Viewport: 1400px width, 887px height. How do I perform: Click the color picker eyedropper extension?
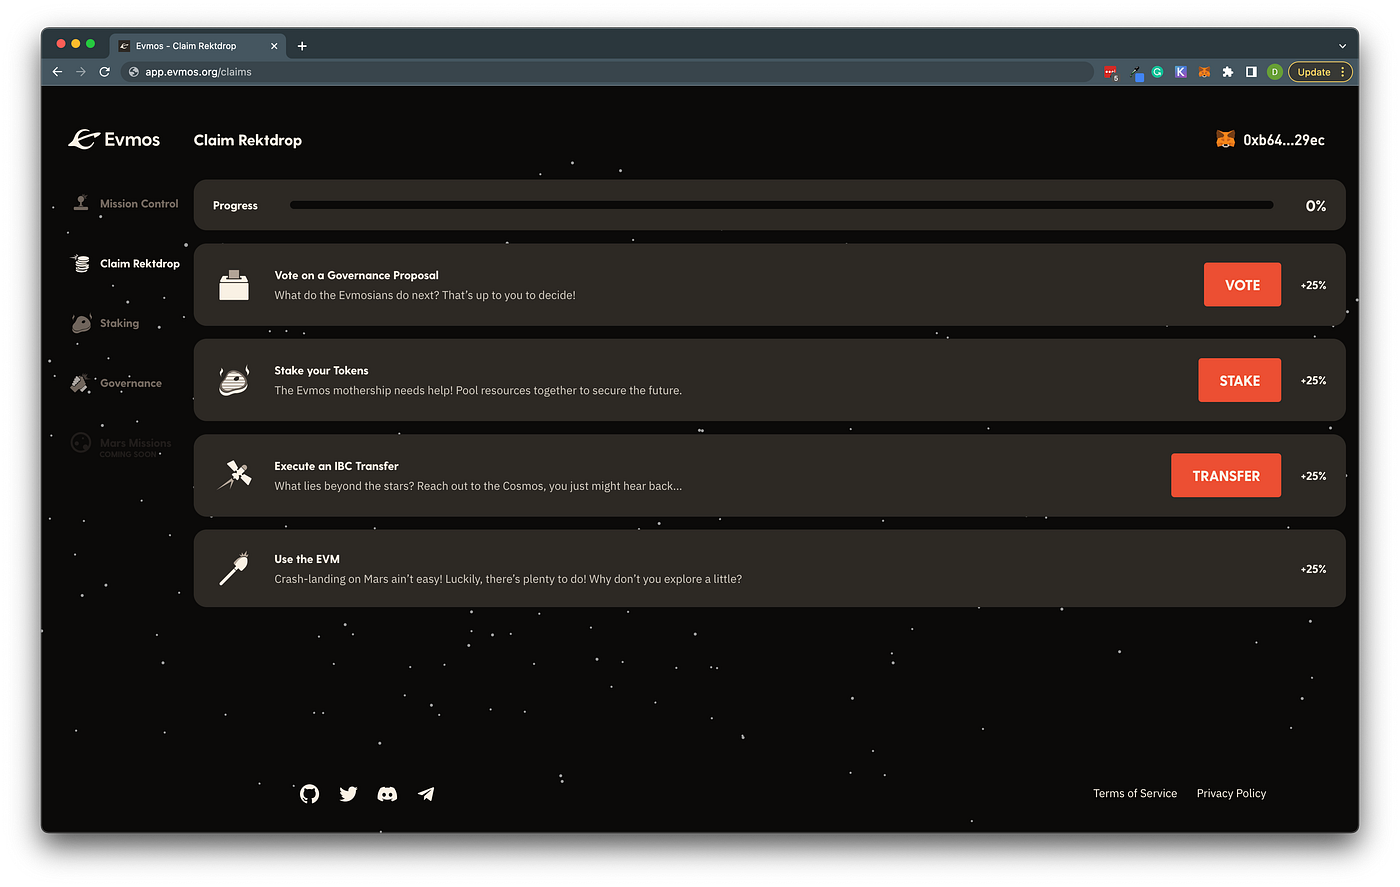point(1136,72)
